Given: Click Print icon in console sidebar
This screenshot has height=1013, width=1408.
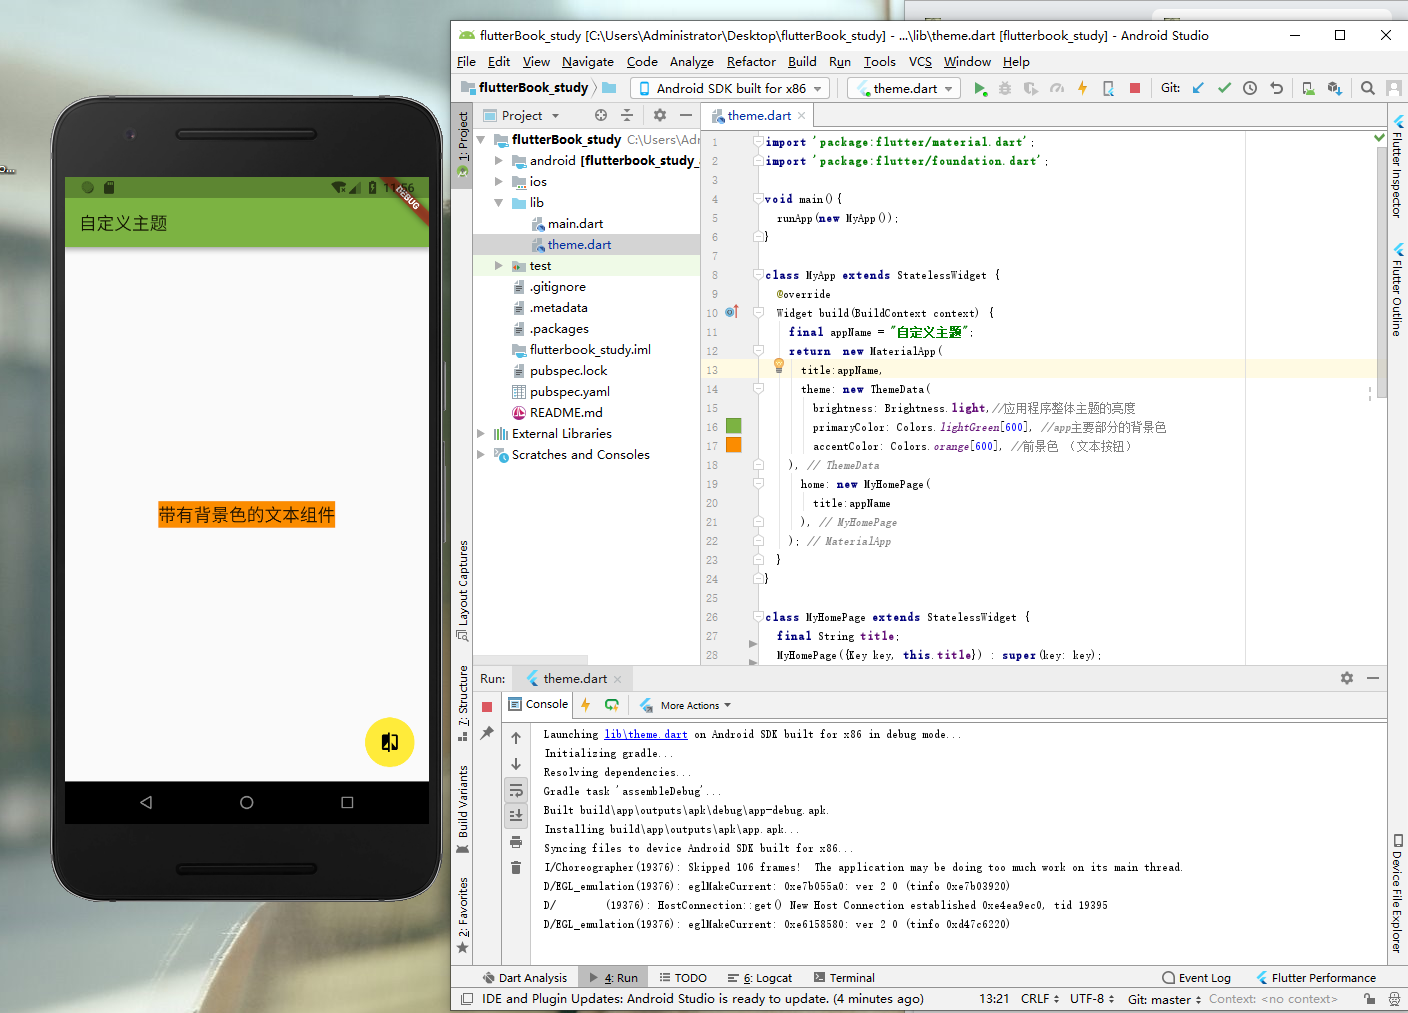Looking at the screenshot, I should coord(516,842).
